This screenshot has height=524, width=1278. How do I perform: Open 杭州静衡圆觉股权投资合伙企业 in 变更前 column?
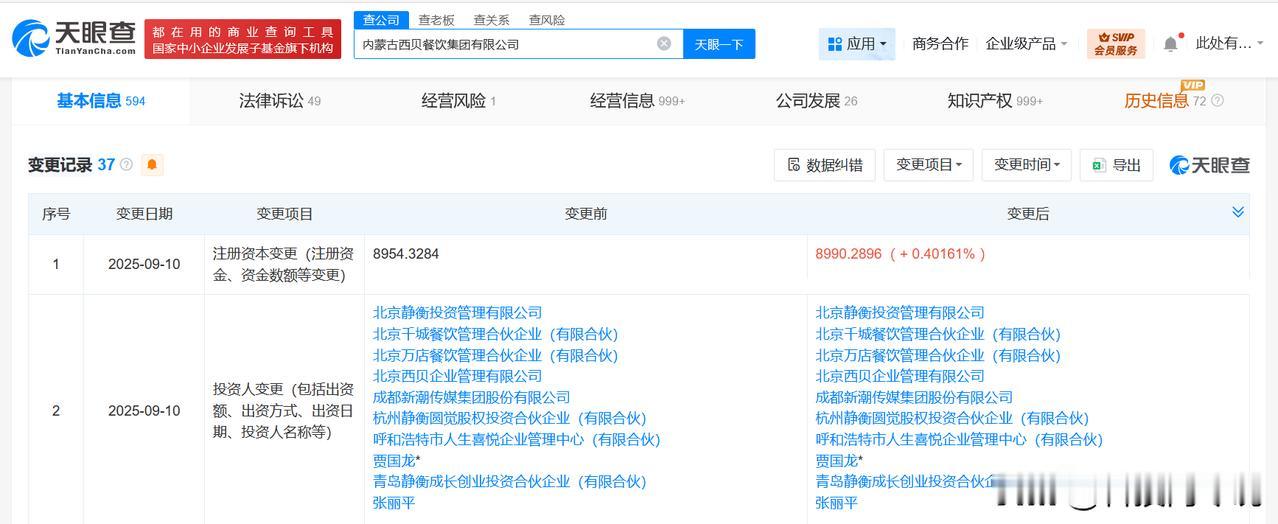(x=509, y=418)
